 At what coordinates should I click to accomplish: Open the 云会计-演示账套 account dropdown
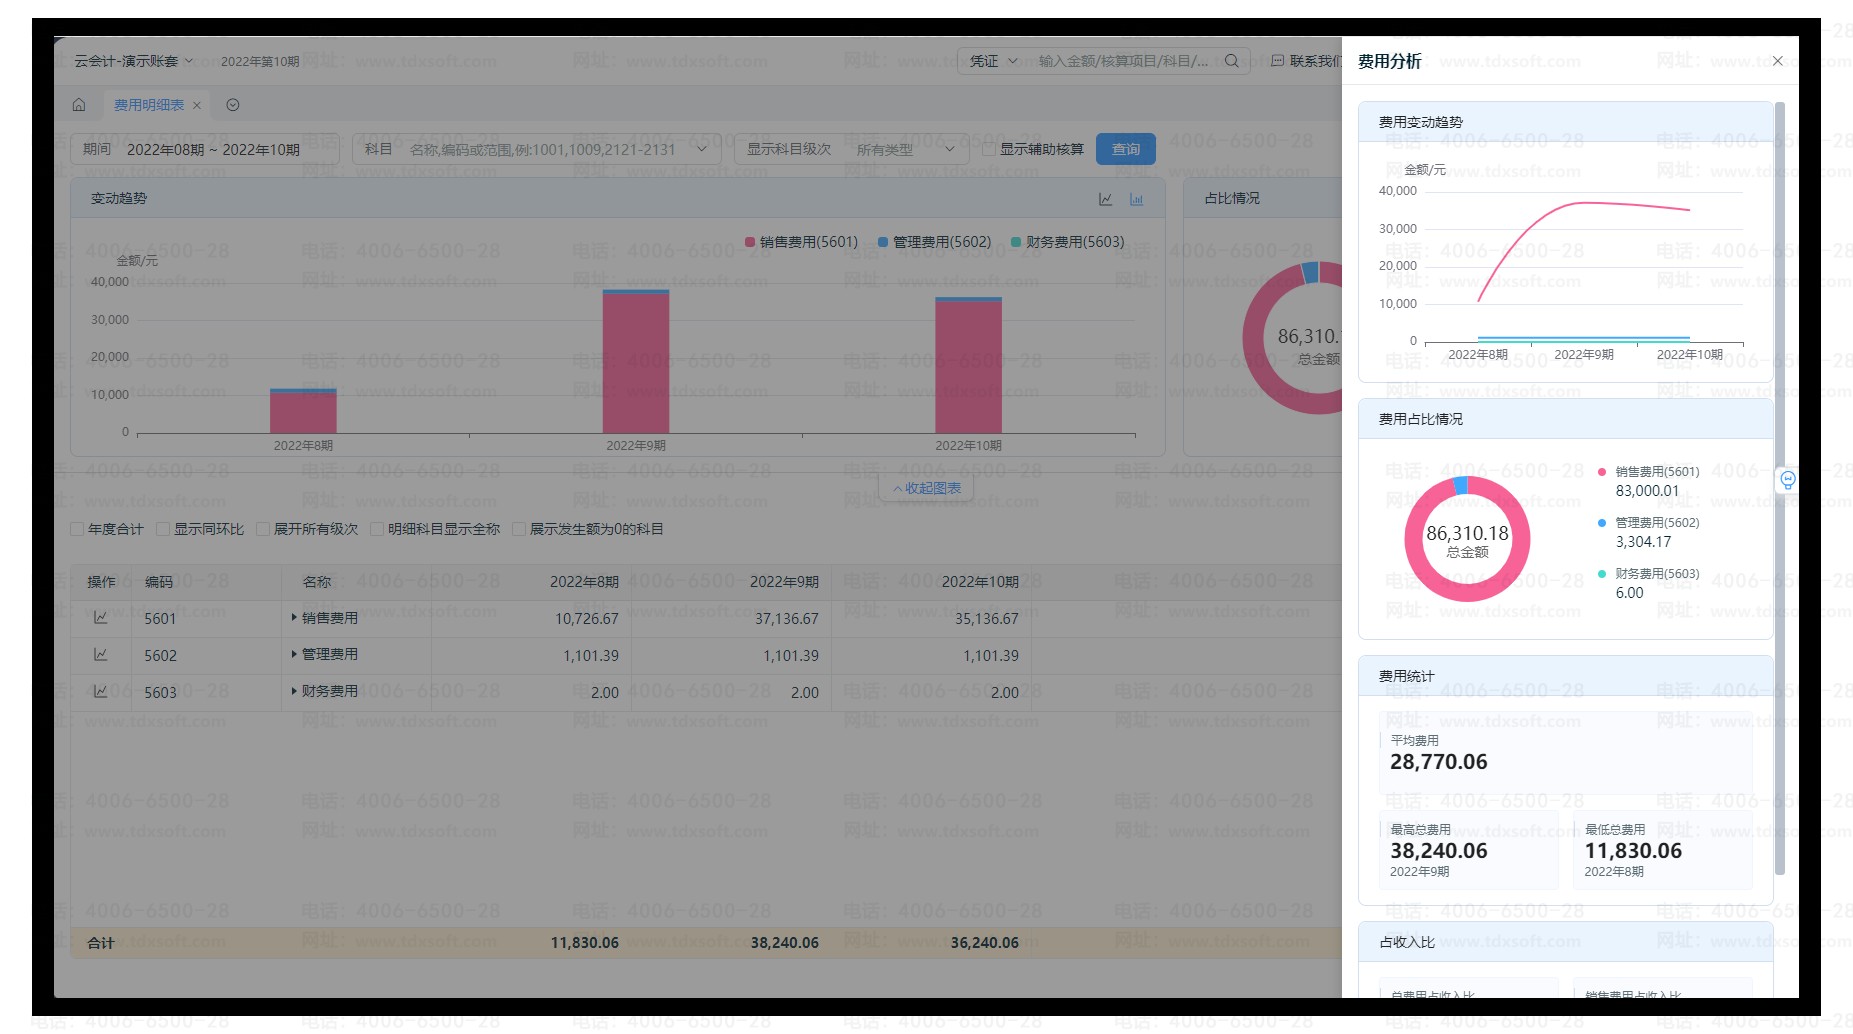coord(133,61)
